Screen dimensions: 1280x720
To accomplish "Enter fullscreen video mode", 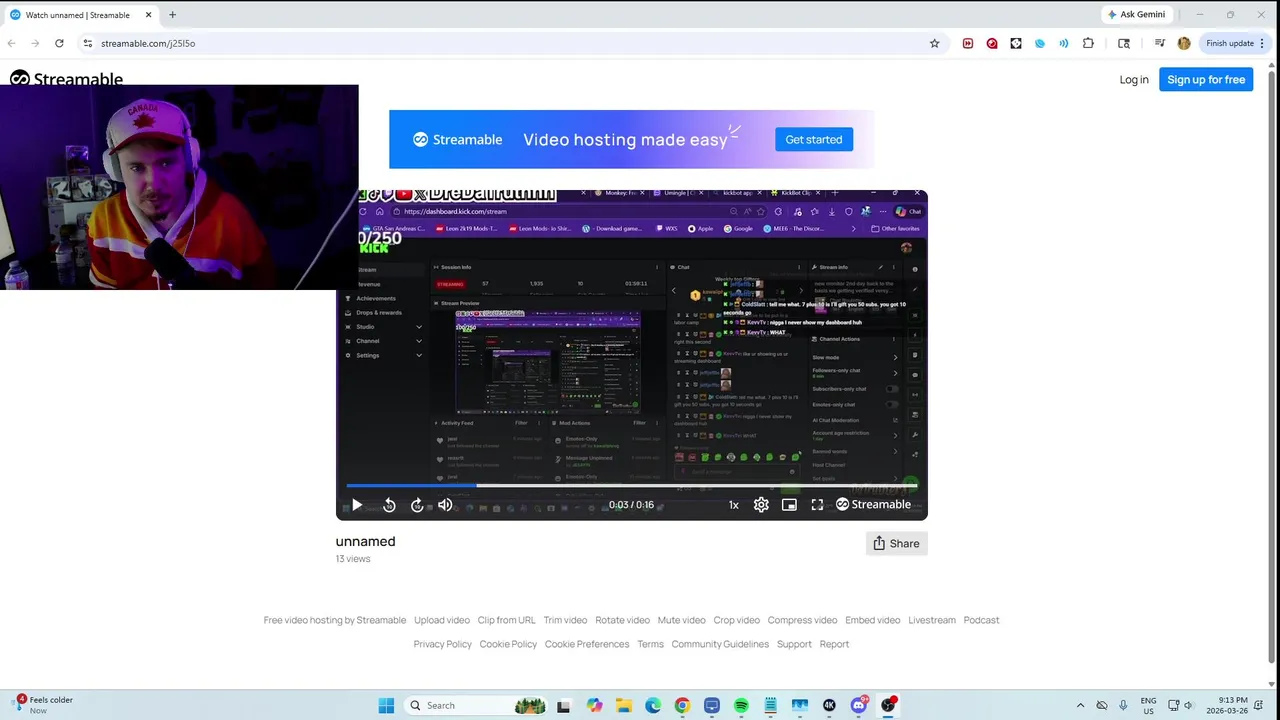I will [817, 505].
